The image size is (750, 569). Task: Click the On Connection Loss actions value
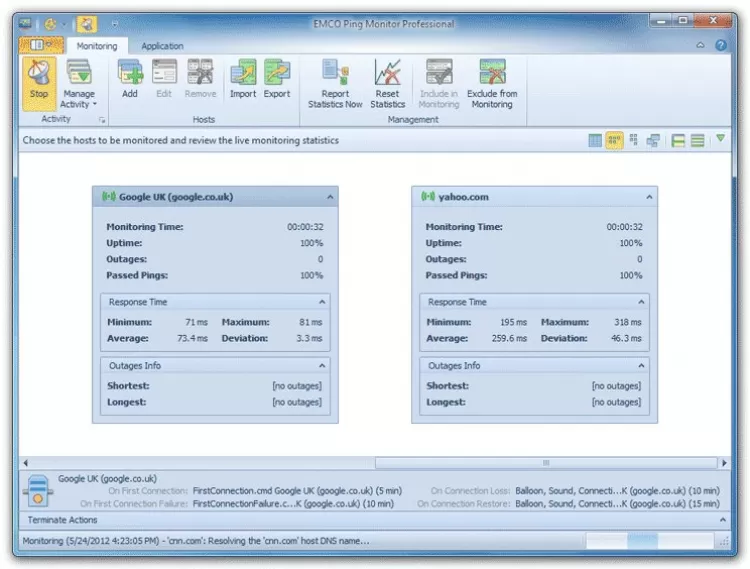tap(618, 491)
